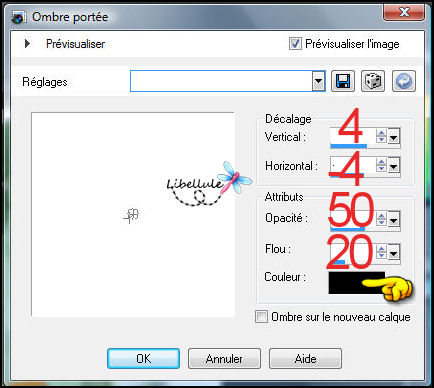Save the preset with the floppy disk icon
The width and height of the screenshot is (434, 388).
343,81
